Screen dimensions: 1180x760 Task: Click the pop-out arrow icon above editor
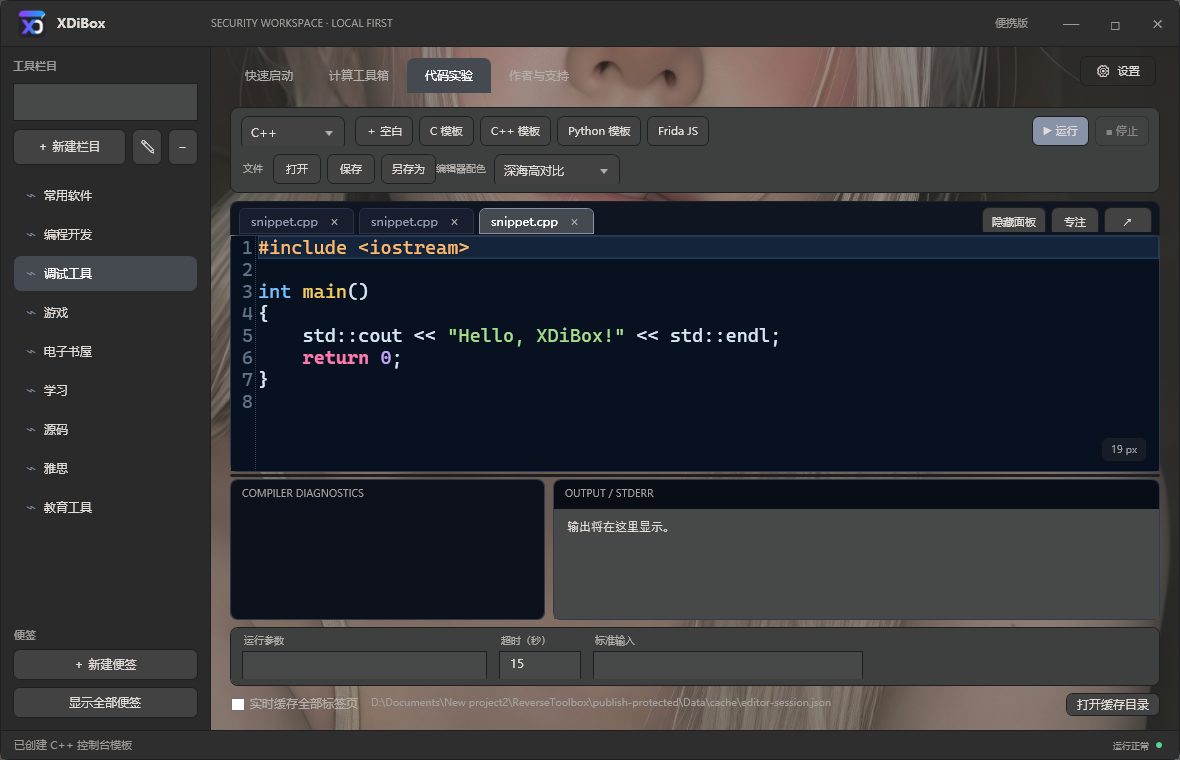tap(1127, 222)
